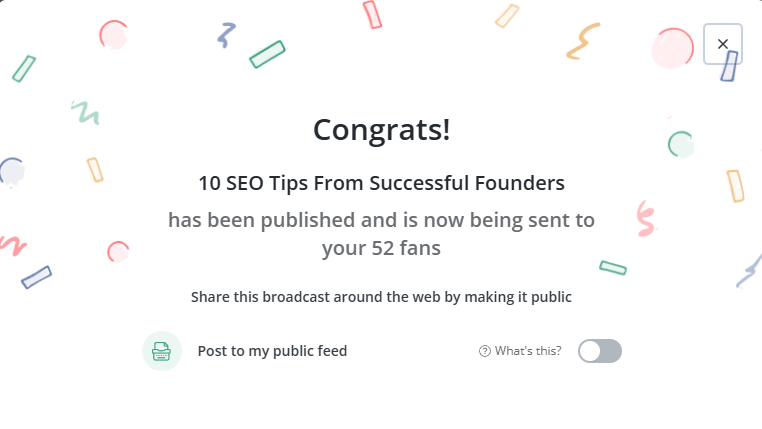Click the 'Share this broadcast around the web' text
This screenshot has width=762, height=429.
pos(381,297)
